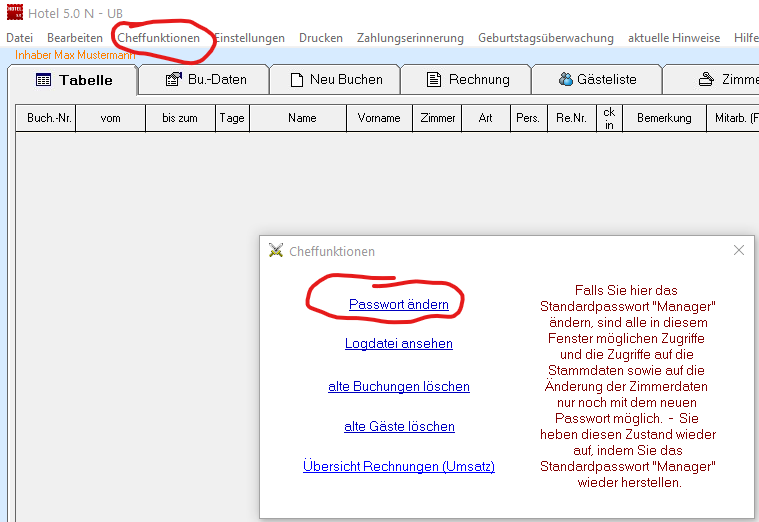Click alte Gäste löschen link
The height and width of the screenshot is (522, 759).
398,427
